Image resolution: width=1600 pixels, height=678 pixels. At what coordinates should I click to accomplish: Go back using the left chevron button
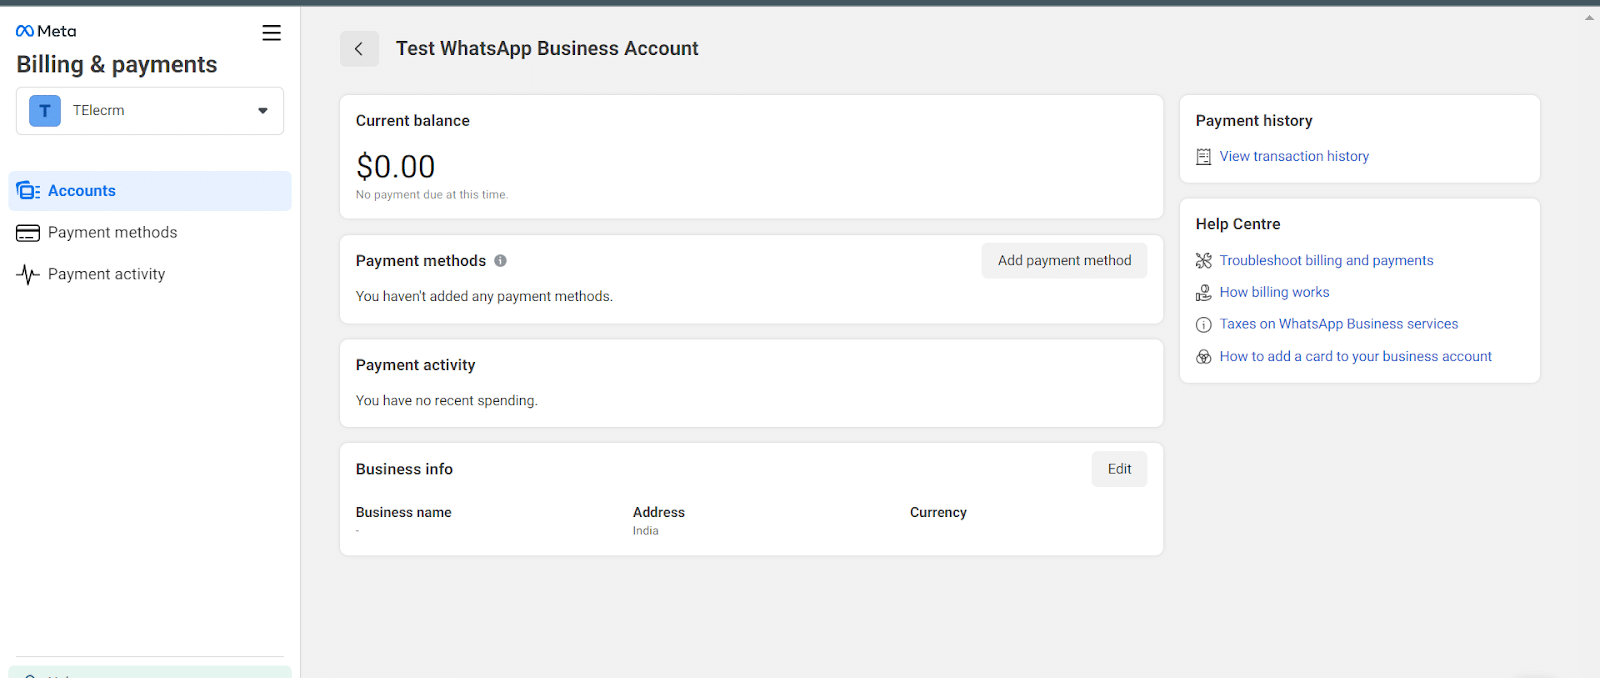click(359, 48)
